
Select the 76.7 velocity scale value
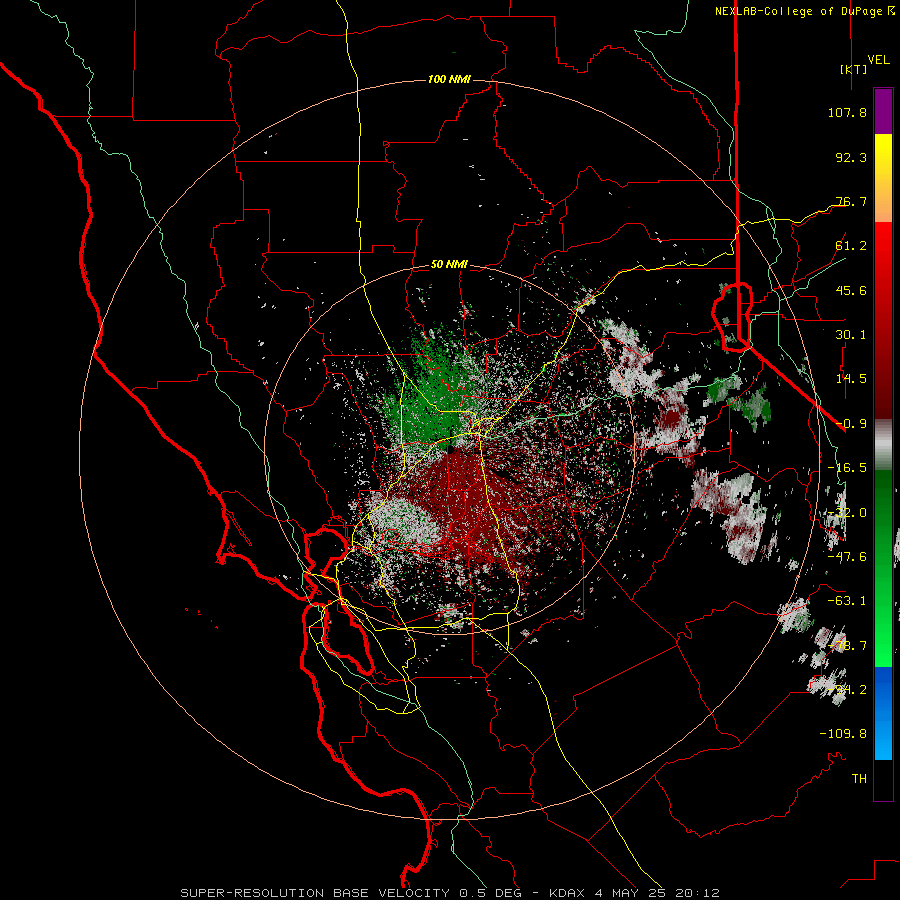(851, 201)
